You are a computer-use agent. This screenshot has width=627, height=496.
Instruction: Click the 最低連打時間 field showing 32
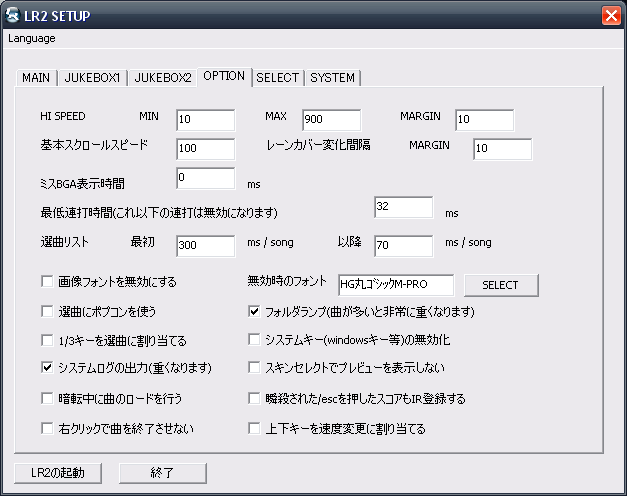pos(403,207)
